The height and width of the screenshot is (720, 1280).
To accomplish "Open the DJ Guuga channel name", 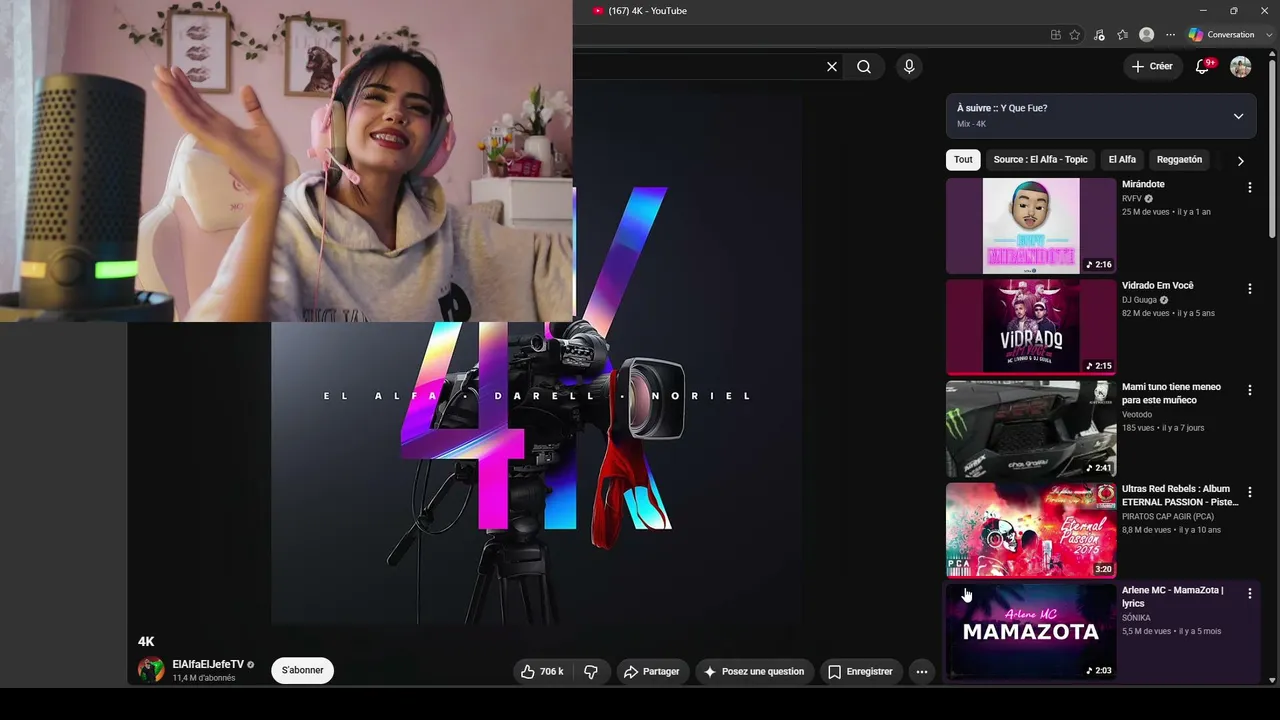I will pos(1139,300).
